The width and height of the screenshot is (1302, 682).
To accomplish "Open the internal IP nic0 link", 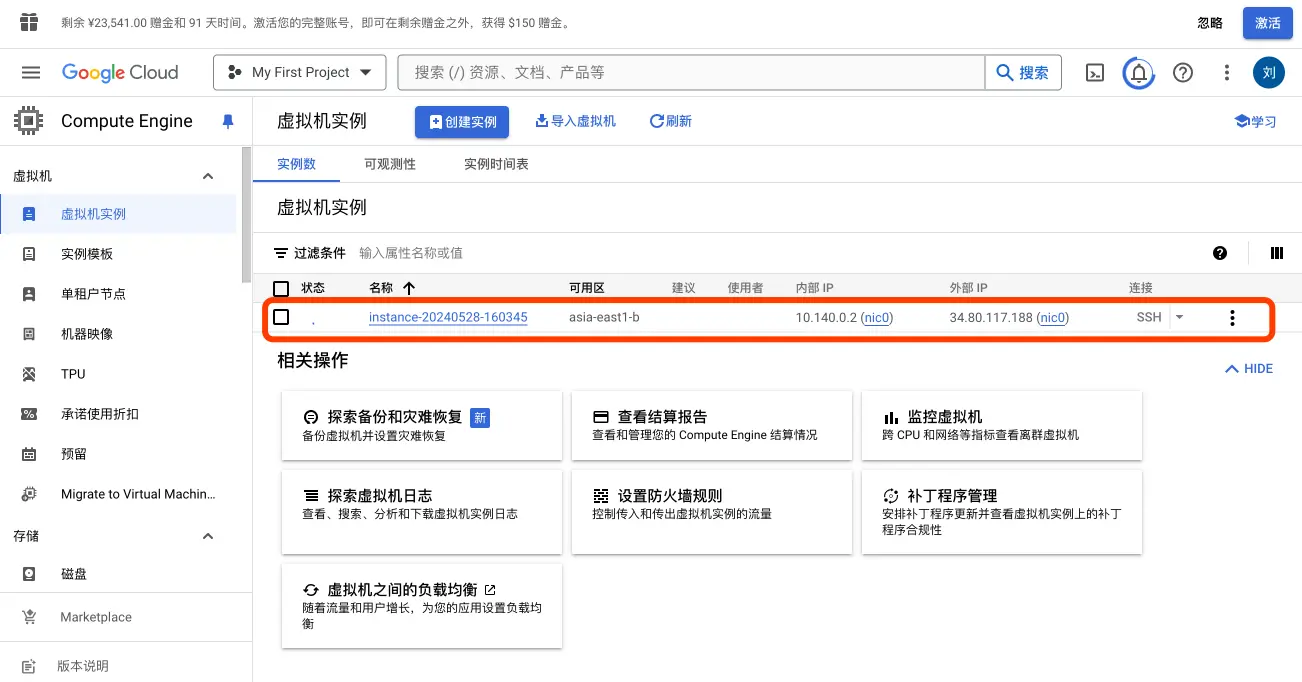I will tap(877, 318).
